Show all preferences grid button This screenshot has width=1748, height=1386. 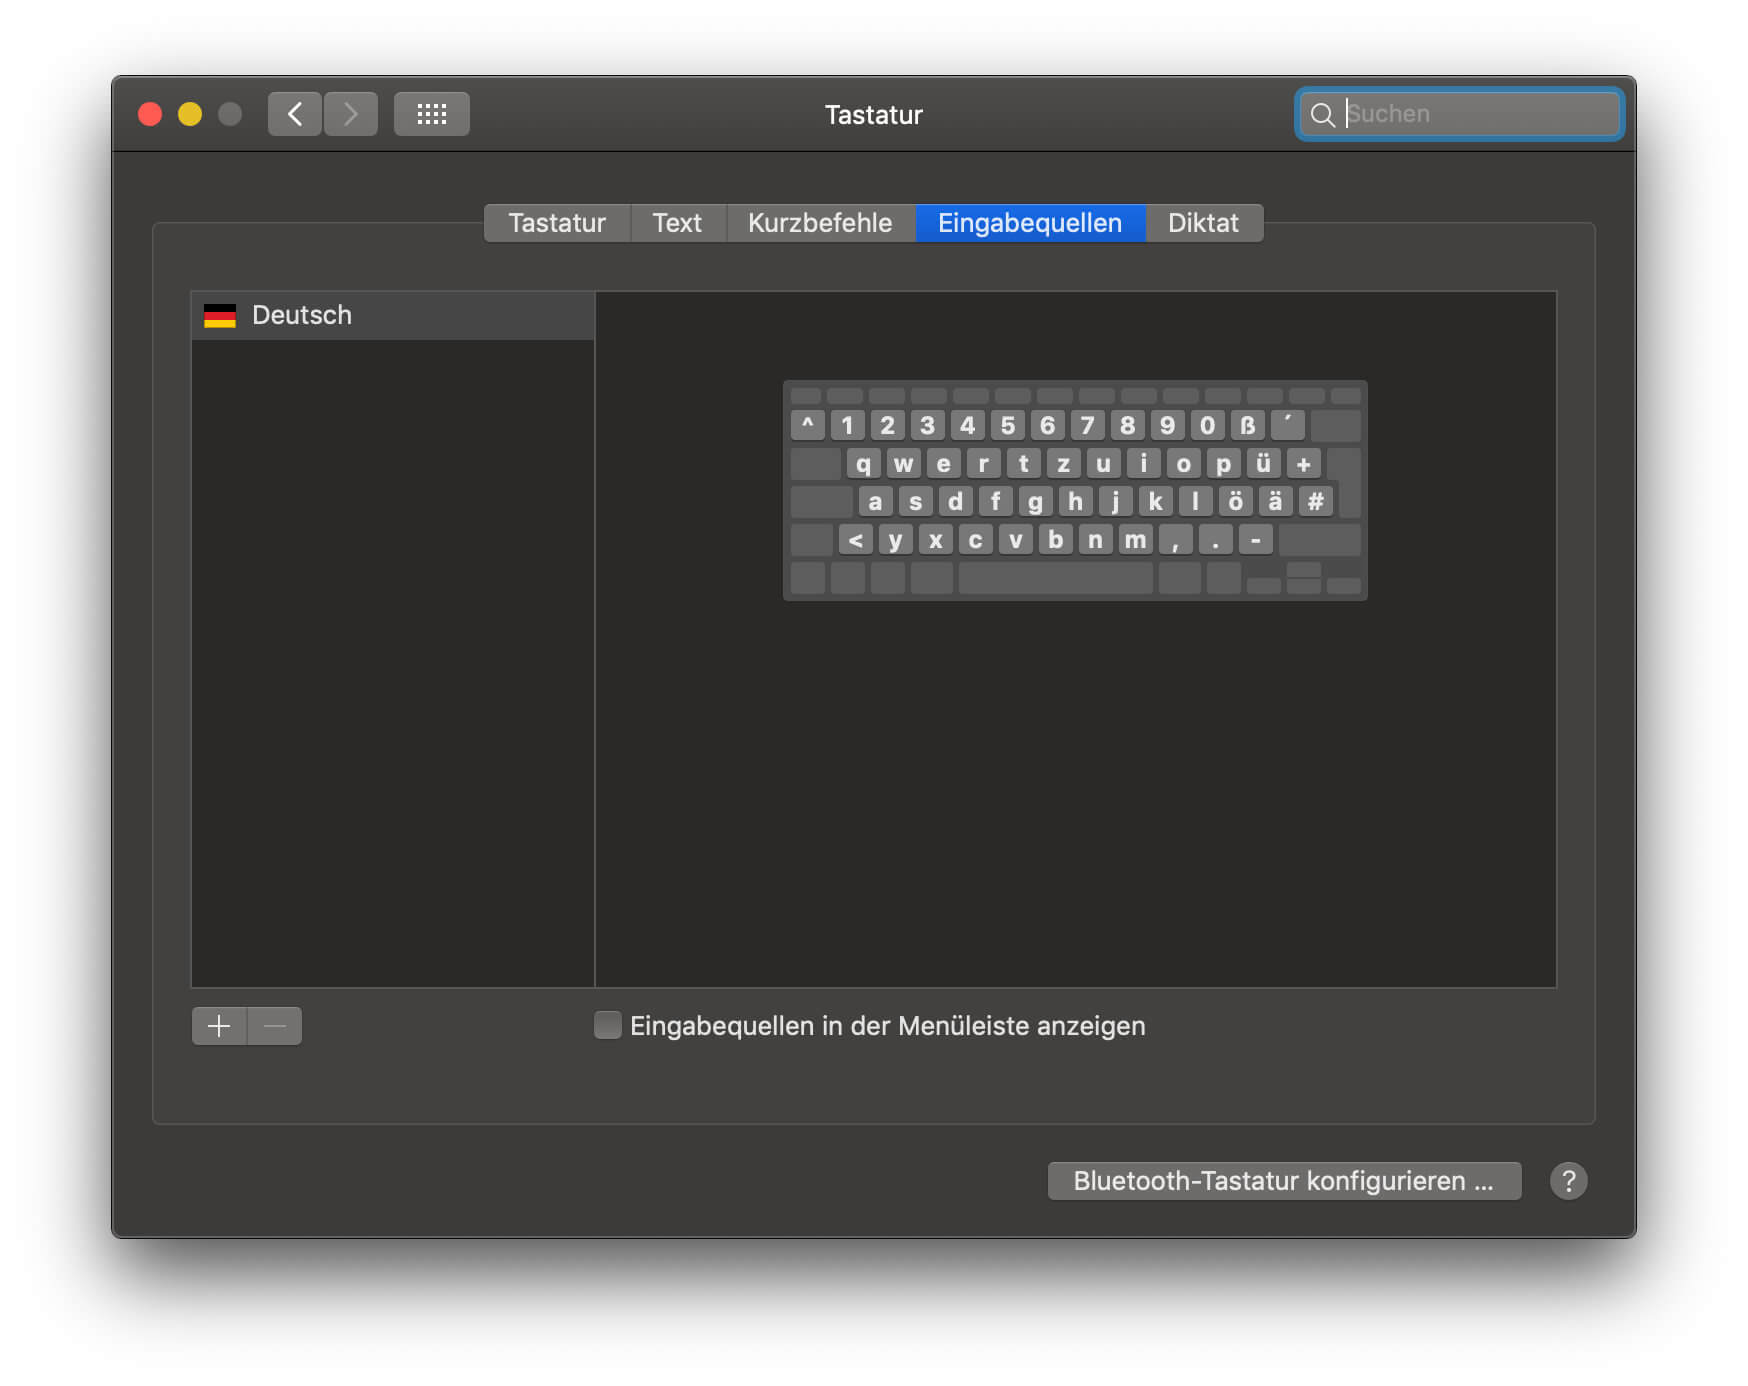click(x=432, y=114)
